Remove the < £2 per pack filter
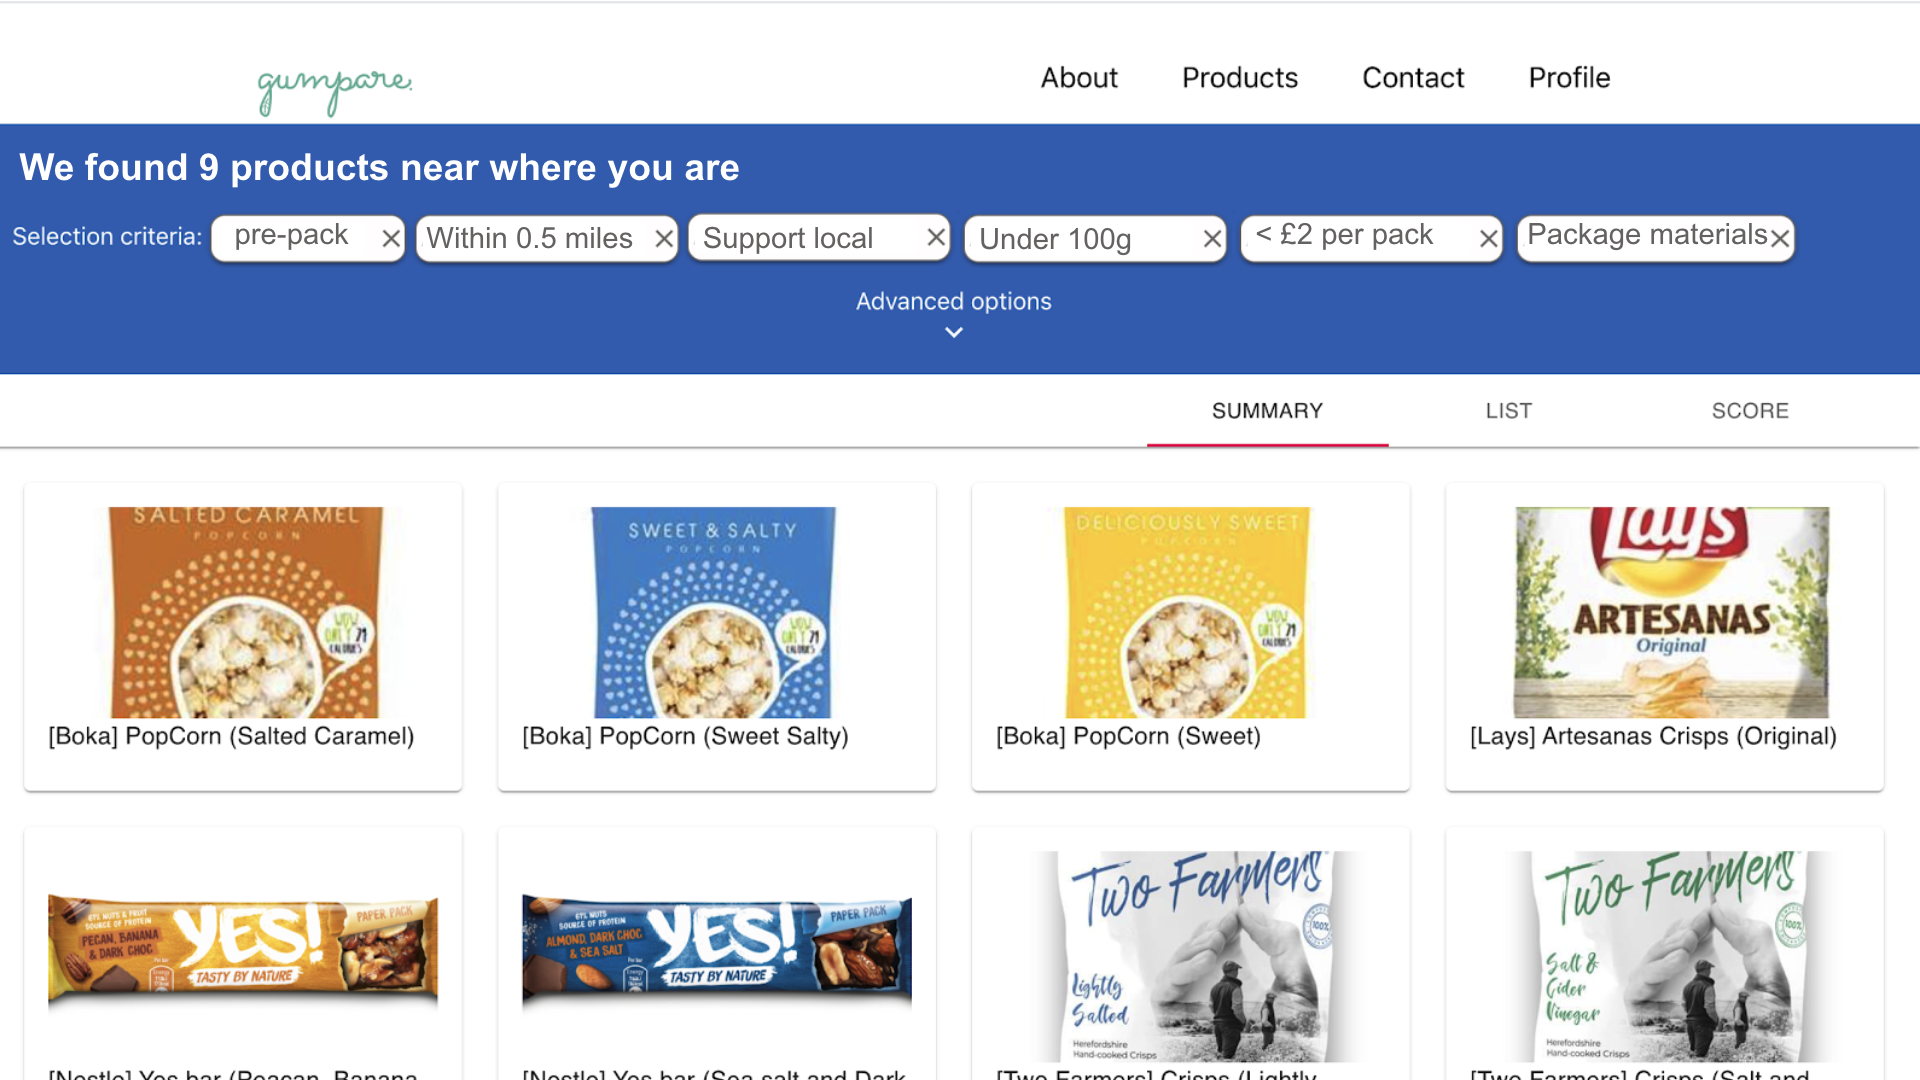 click(1488, 239)
